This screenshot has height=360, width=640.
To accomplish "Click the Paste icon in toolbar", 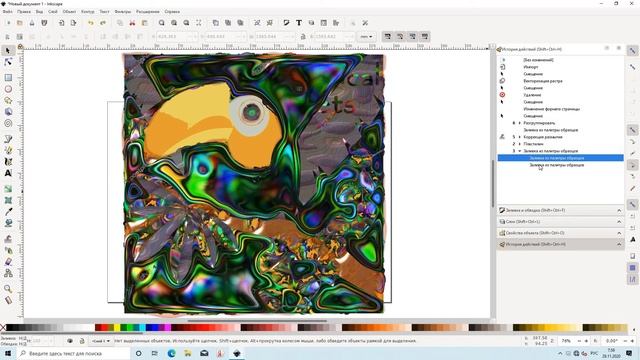I will click(144, 23).
